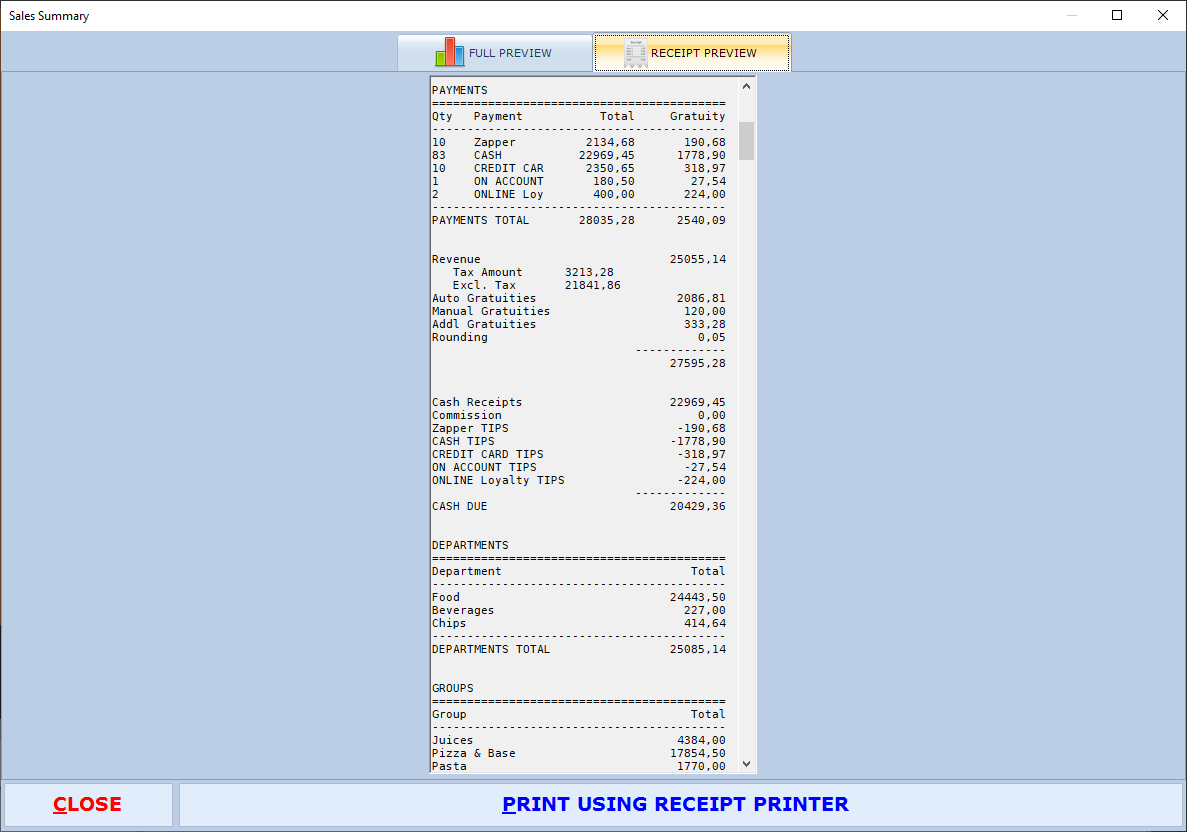This screenshot has height=832, width=1187.
Task: Click the CASH DUE line in the receipt
Action: pyautogui.click(x=578, y=506)
